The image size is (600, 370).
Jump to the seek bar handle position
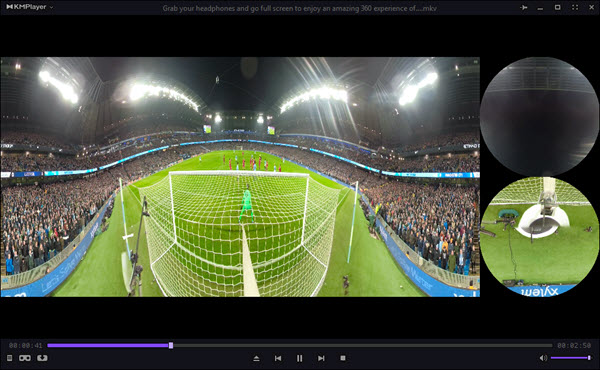coord(171,346)
